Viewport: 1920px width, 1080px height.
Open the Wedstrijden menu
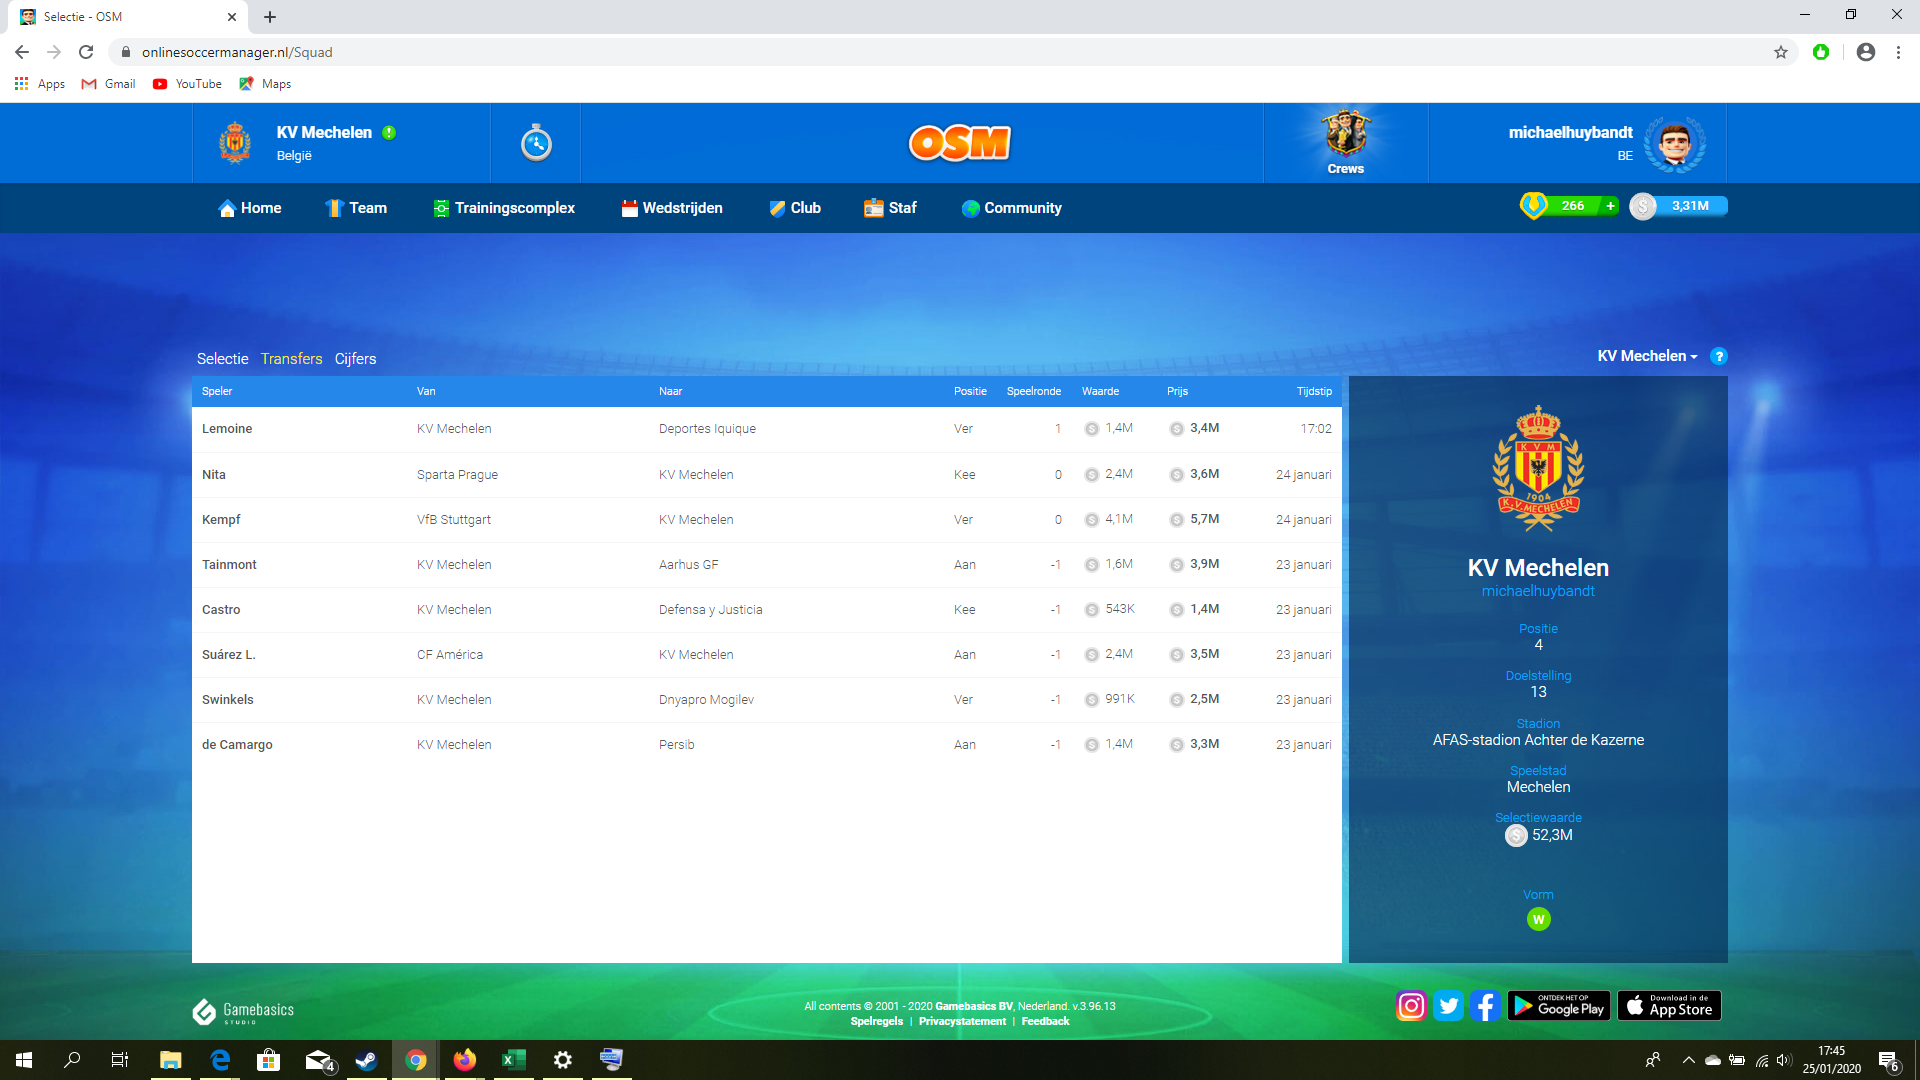(672, 208)
